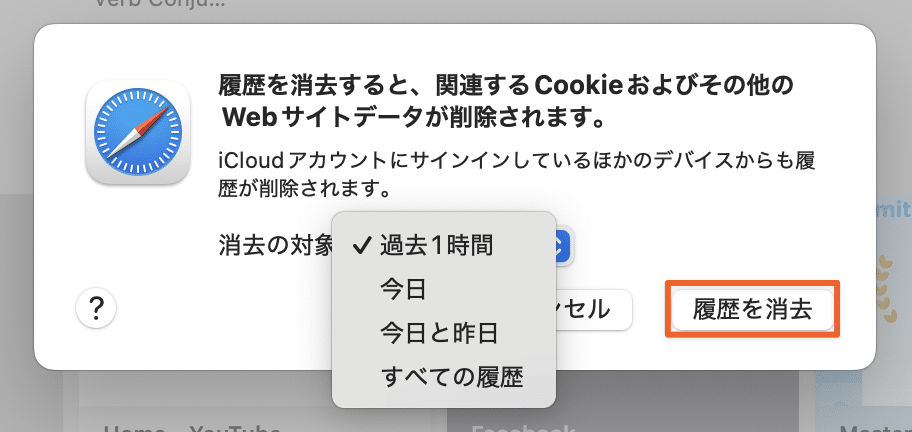Click the Master... tile at the bottom right

pos(870,425)
